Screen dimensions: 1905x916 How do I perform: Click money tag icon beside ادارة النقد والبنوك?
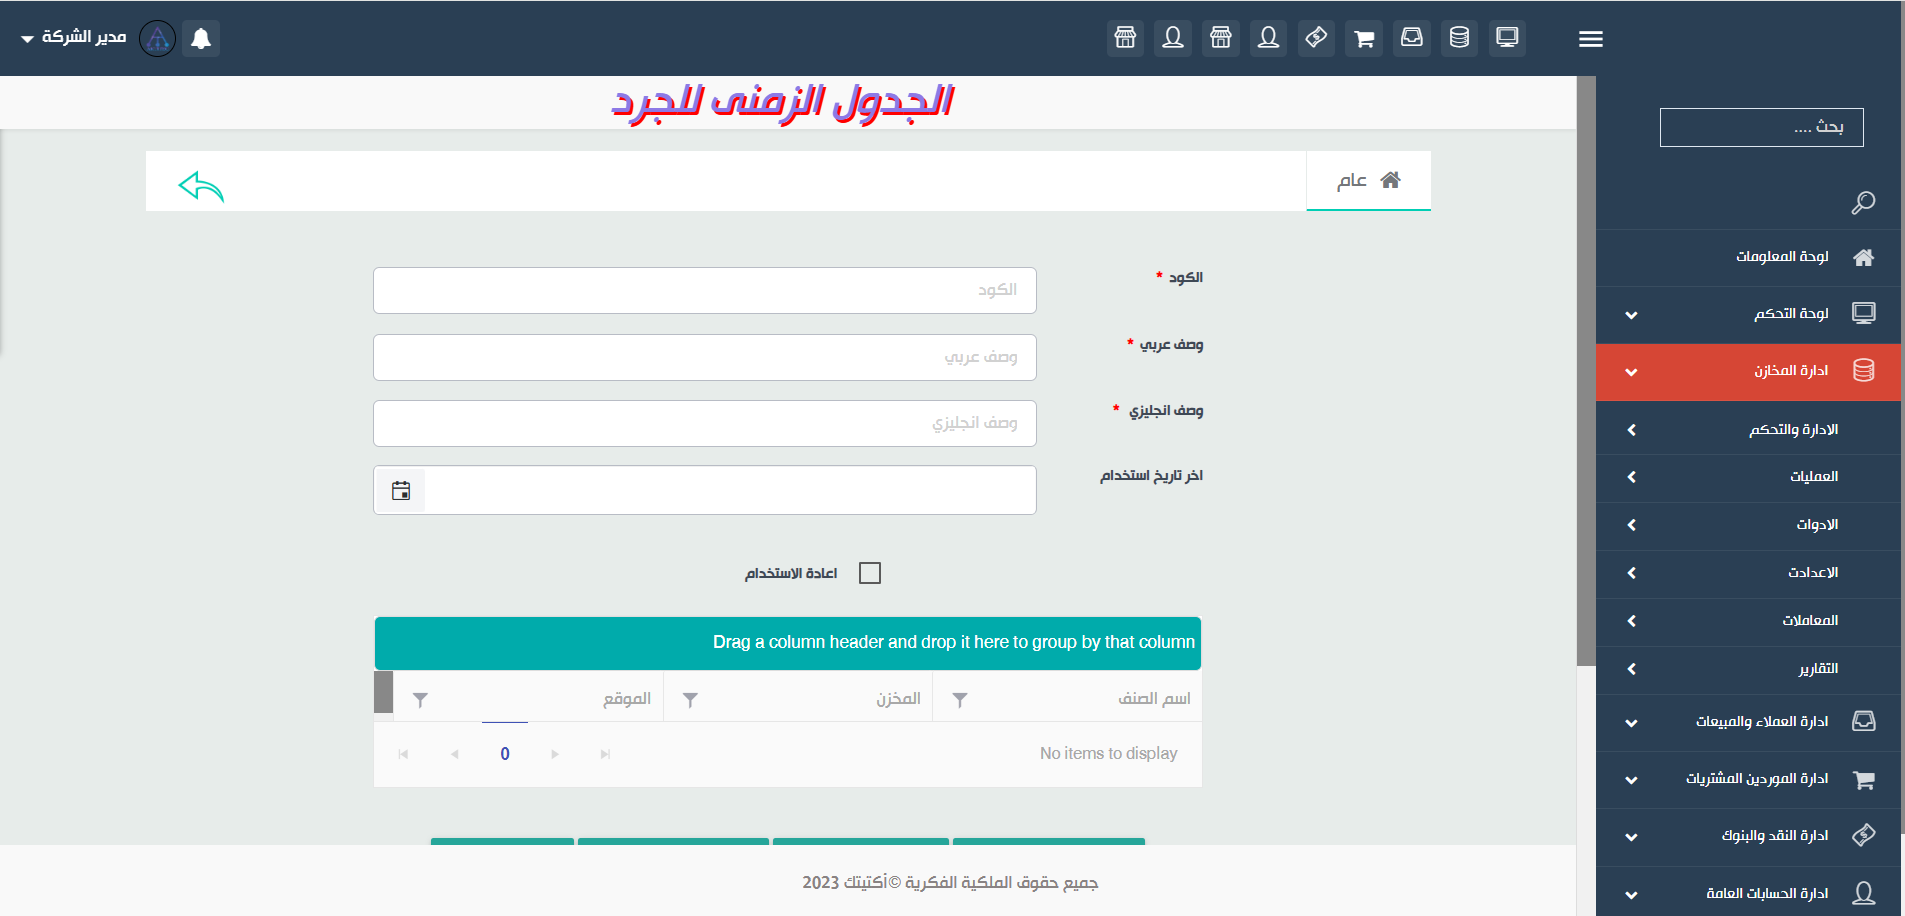1863,835
